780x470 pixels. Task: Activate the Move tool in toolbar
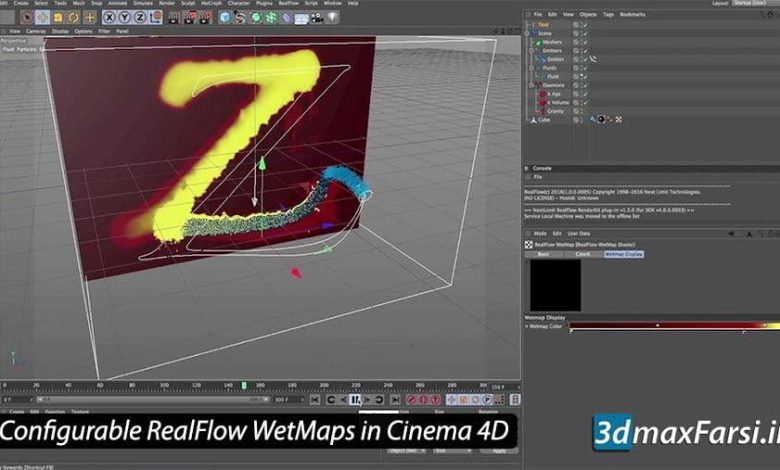[x=42, y=18]
